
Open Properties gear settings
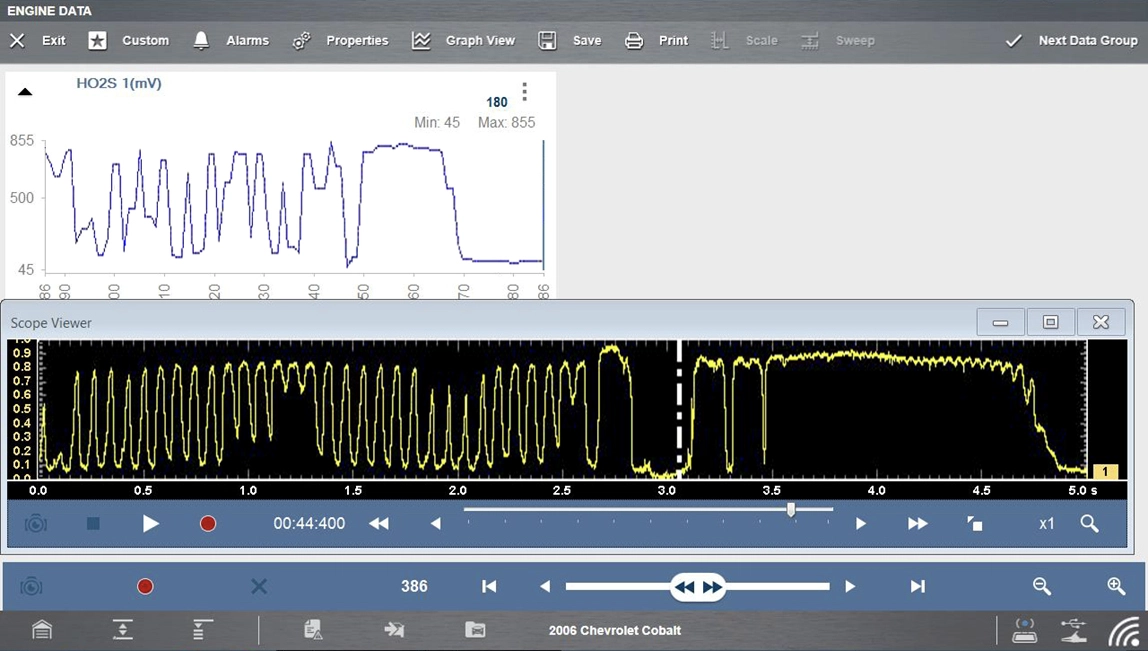(x=340, y=41)
